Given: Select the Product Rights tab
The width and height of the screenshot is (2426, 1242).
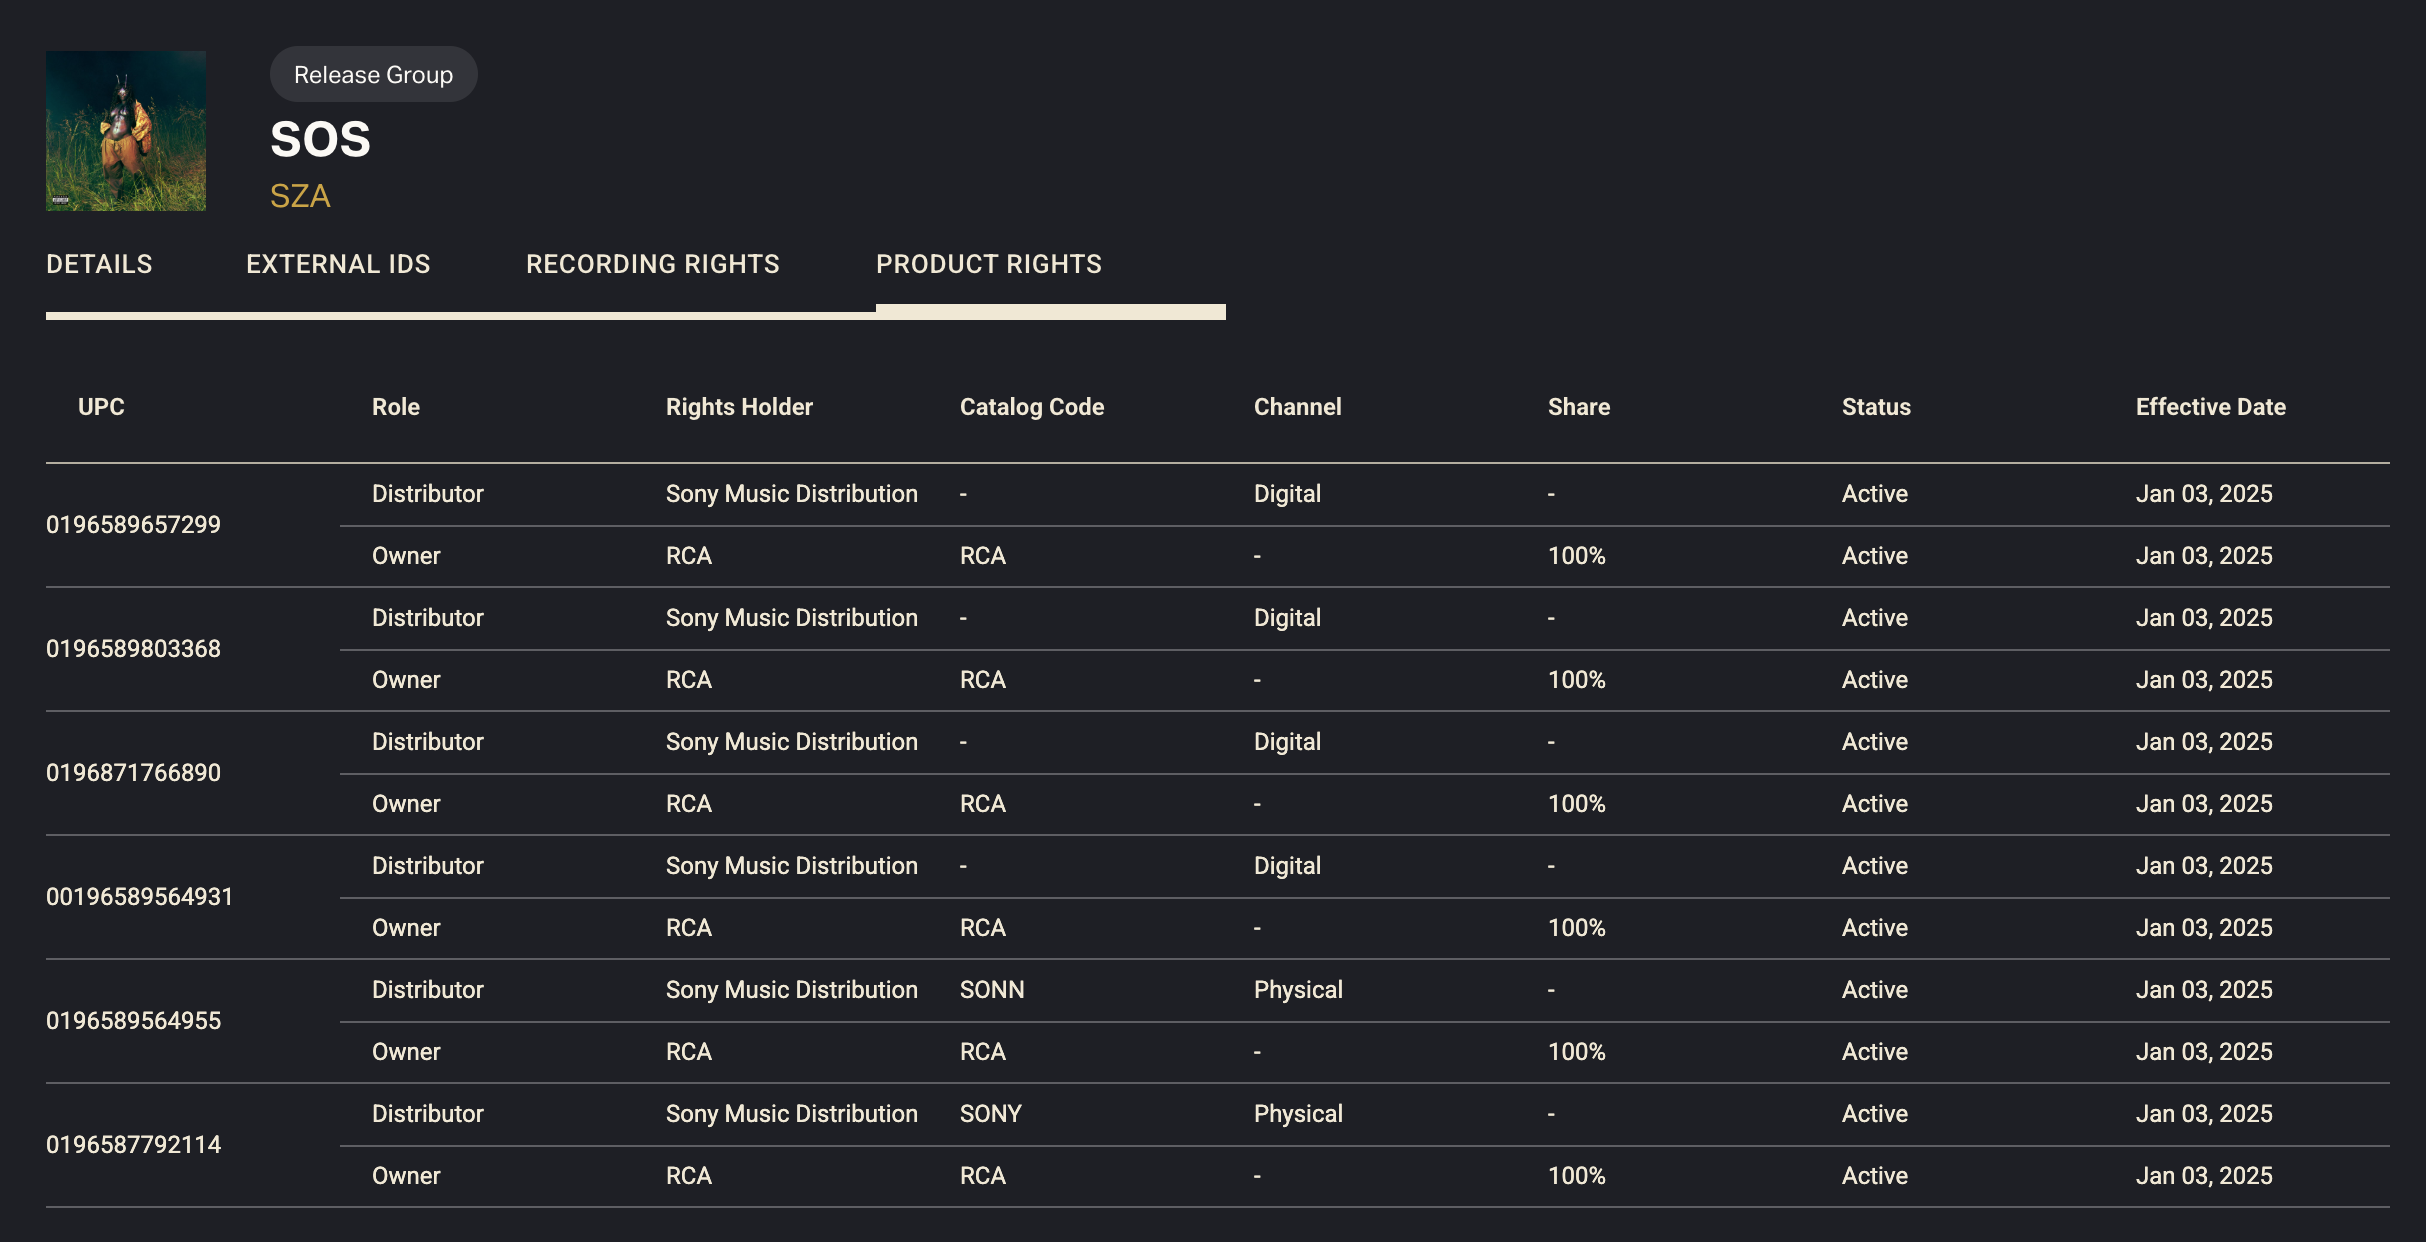Looking at the screenshot, I should pos(988,264).
